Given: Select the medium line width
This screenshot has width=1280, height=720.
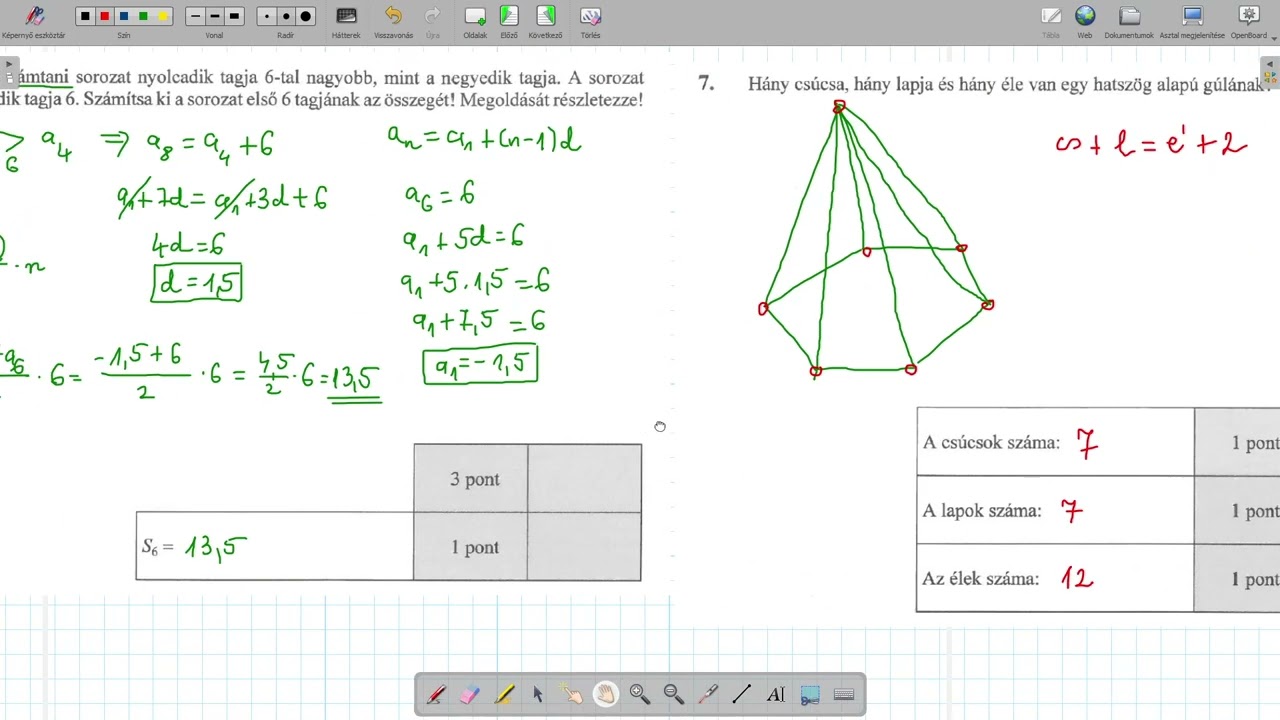Looking at the screenshot, I should [x=215, y=16].
